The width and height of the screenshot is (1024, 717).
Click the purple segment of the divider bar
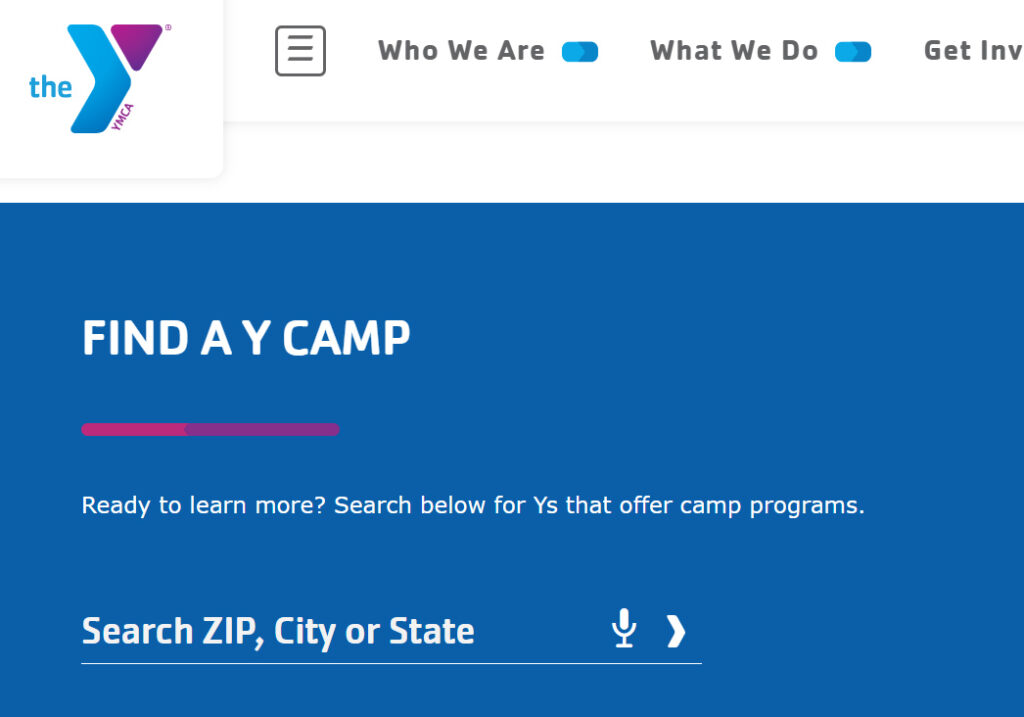262,430
